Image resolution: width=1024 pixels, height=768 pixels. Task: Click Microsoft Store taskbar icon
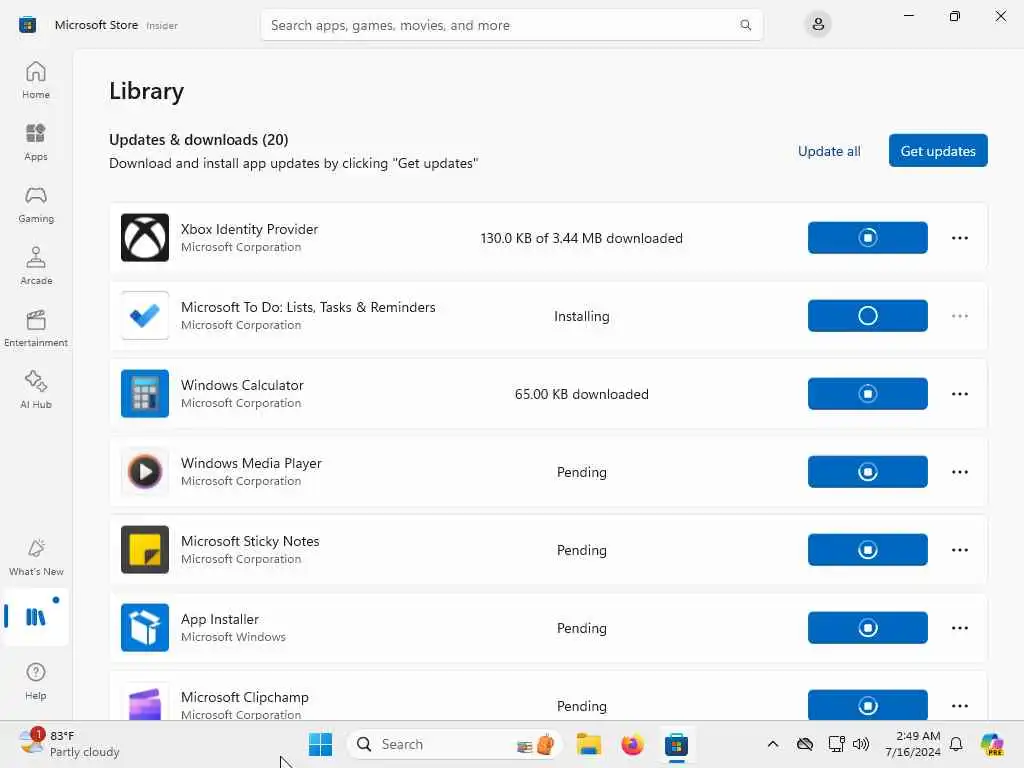pos(676,744)
